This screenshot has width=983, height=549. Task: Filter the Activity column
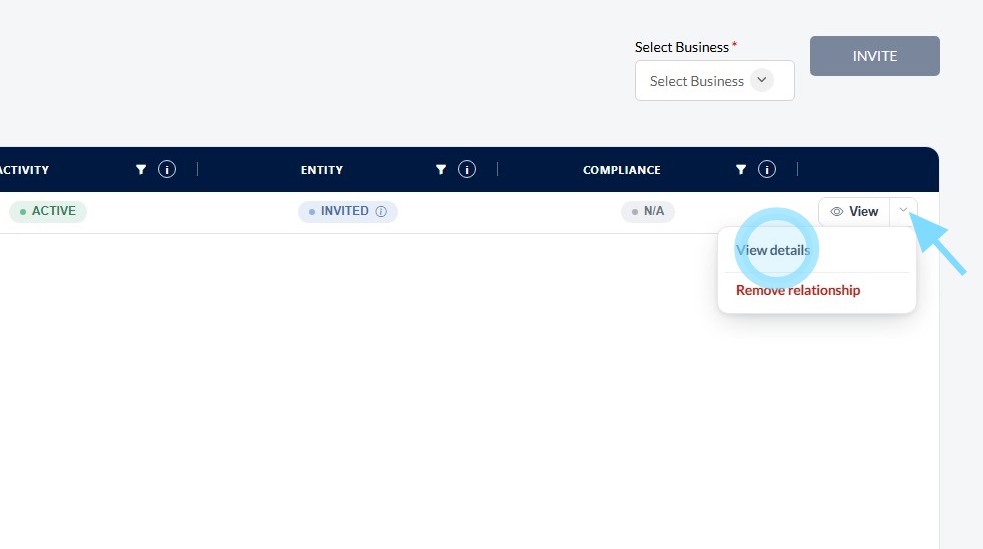click(x=141, y=169)
